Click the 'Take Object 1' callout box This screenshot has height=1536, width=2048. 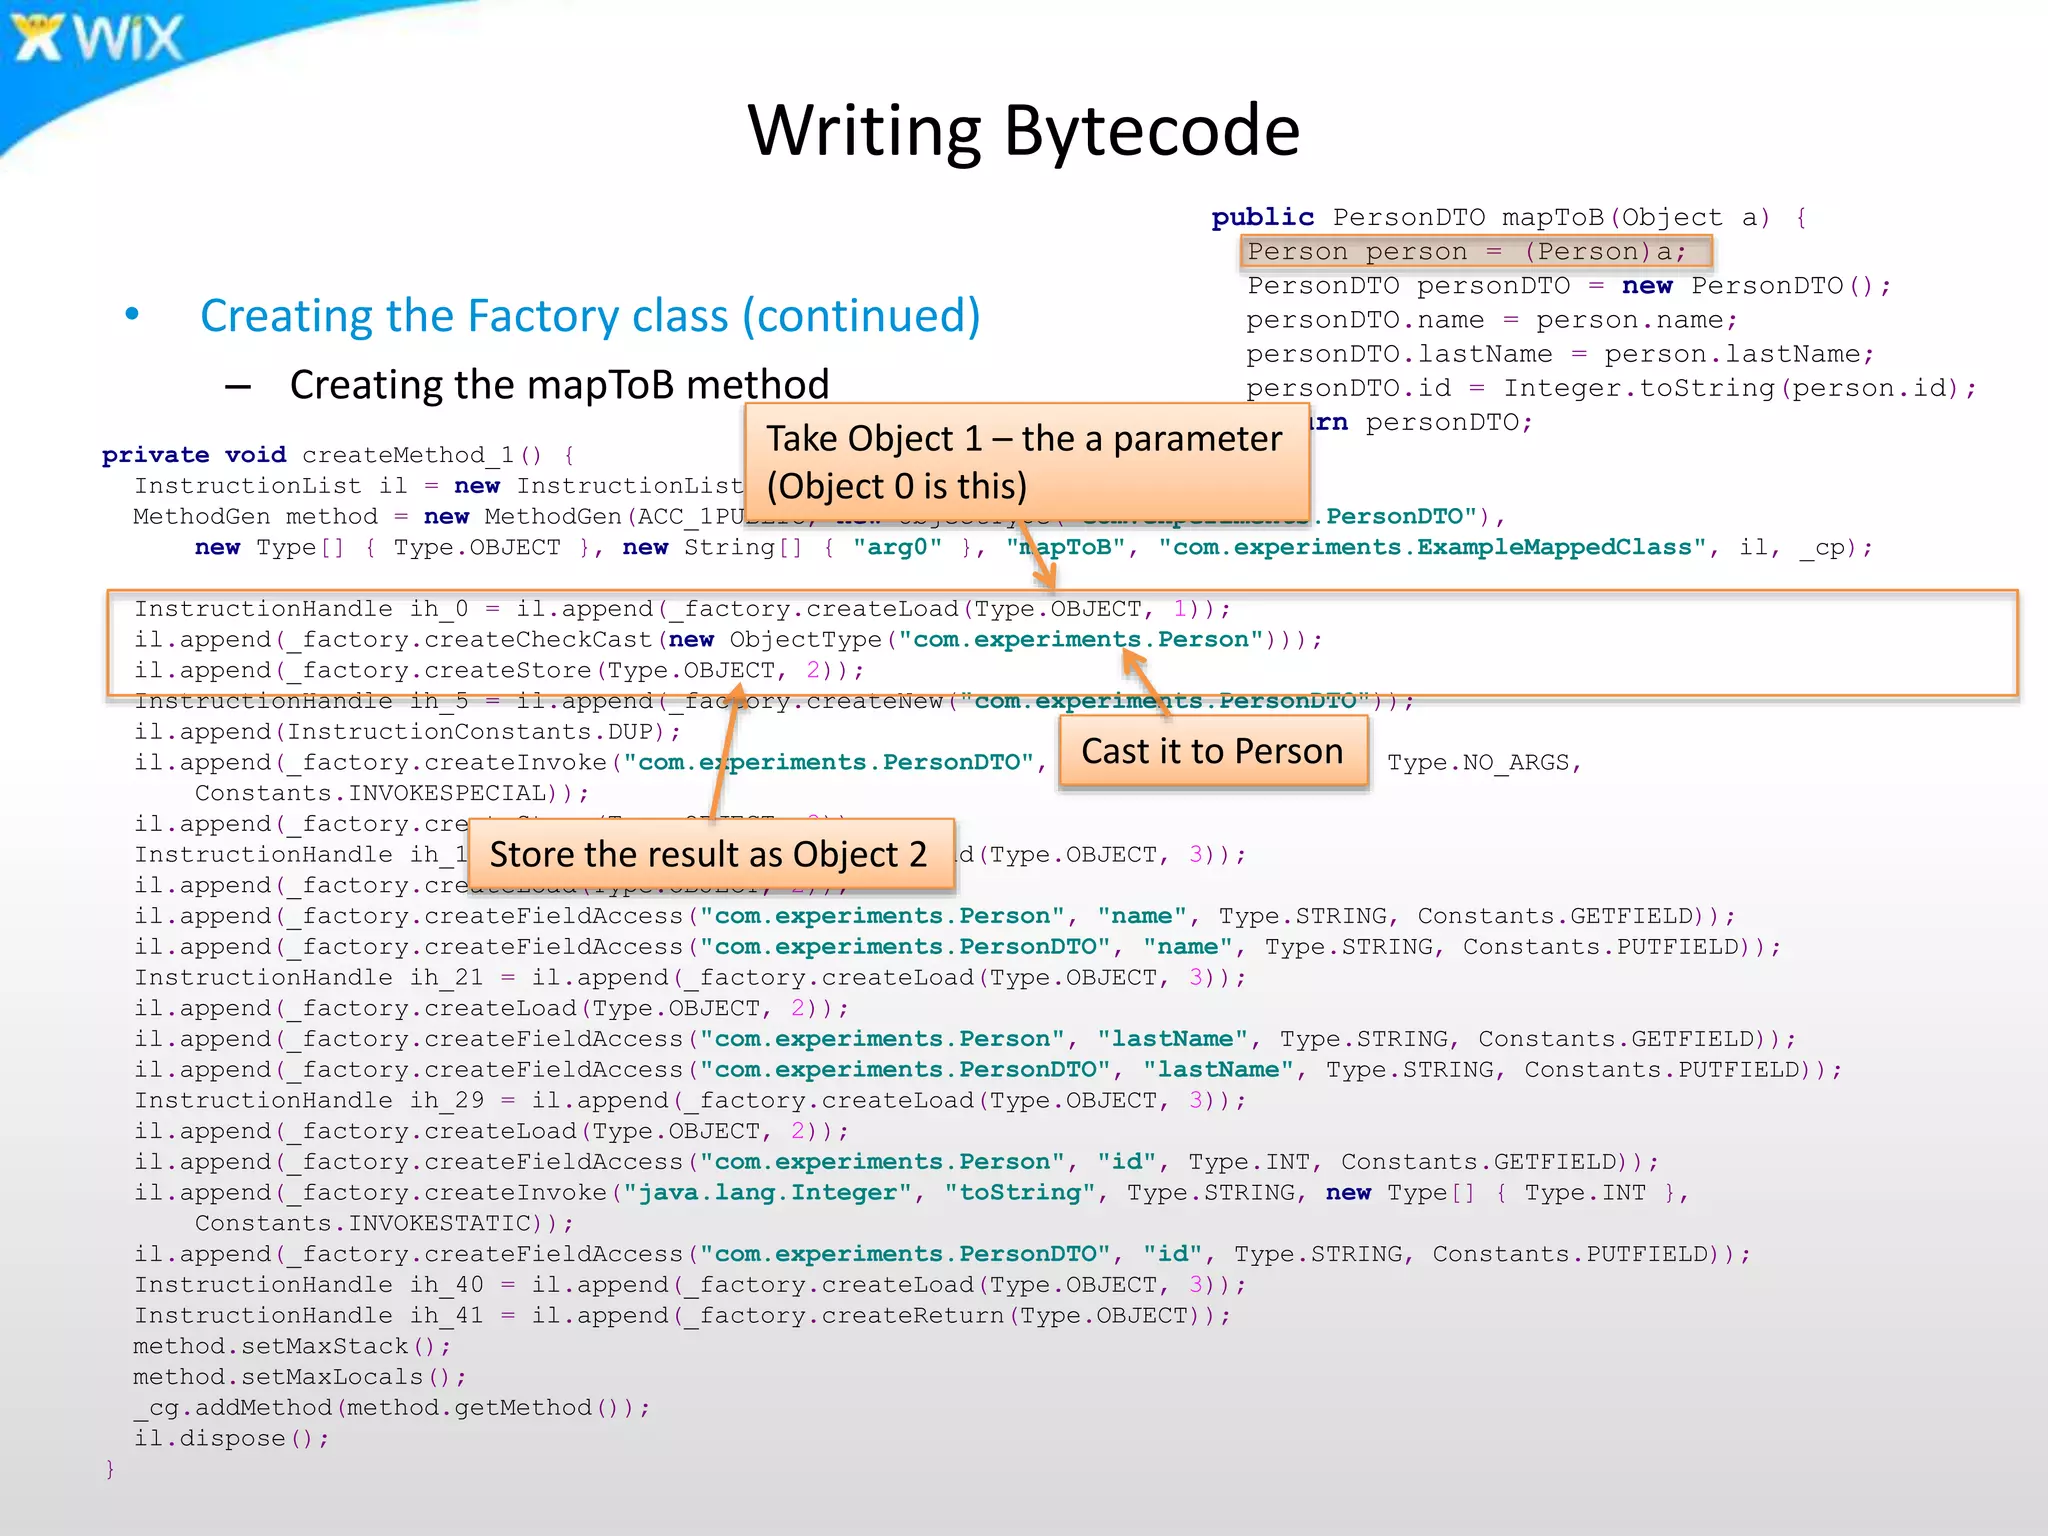[x=1026, y=462]
